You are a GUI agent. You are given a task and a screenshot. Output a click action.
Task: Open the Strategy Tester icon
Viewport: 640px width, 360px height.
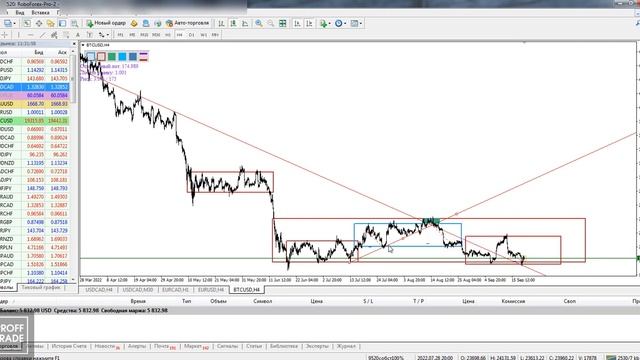(x=74, y=23)
